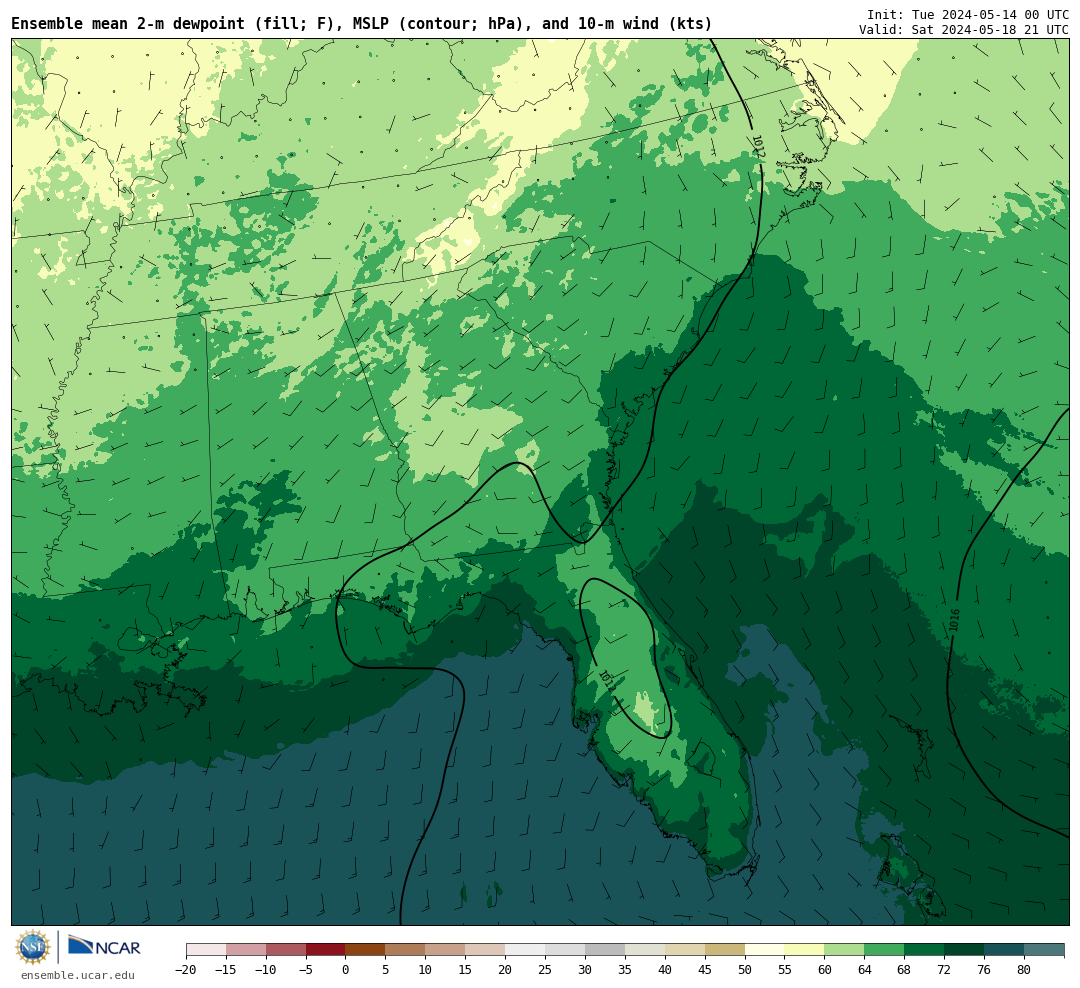
Task: Pick the 60 to 64 light green swatch
Action: point(845,950)
